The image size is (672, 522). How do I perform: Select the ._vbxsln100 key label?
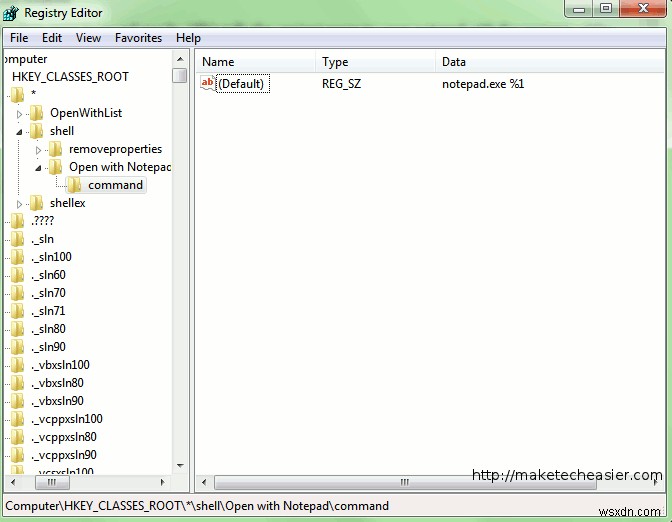click(60, 365)
